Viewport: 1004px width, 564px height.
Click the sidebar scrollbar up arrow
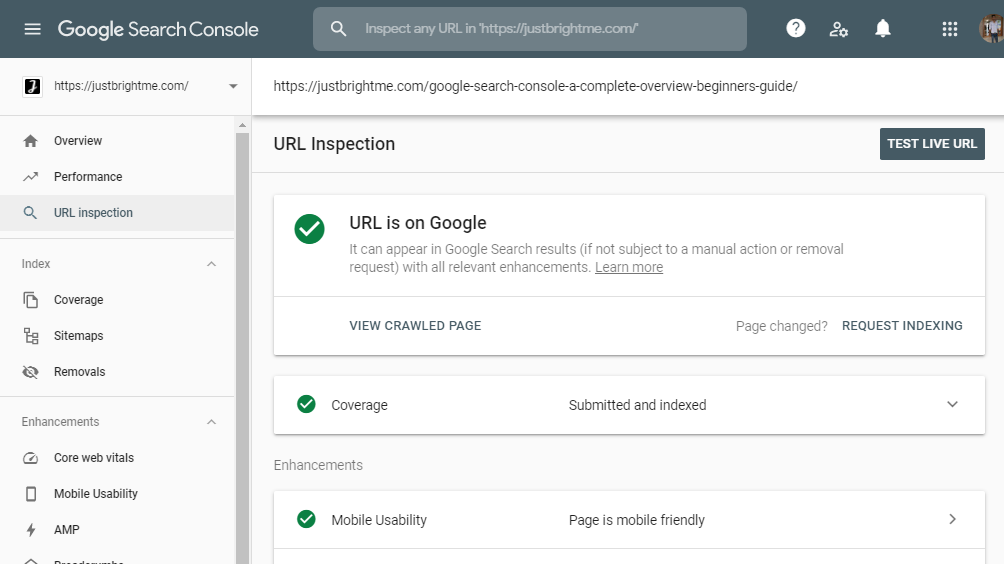(x=242, y=125)
